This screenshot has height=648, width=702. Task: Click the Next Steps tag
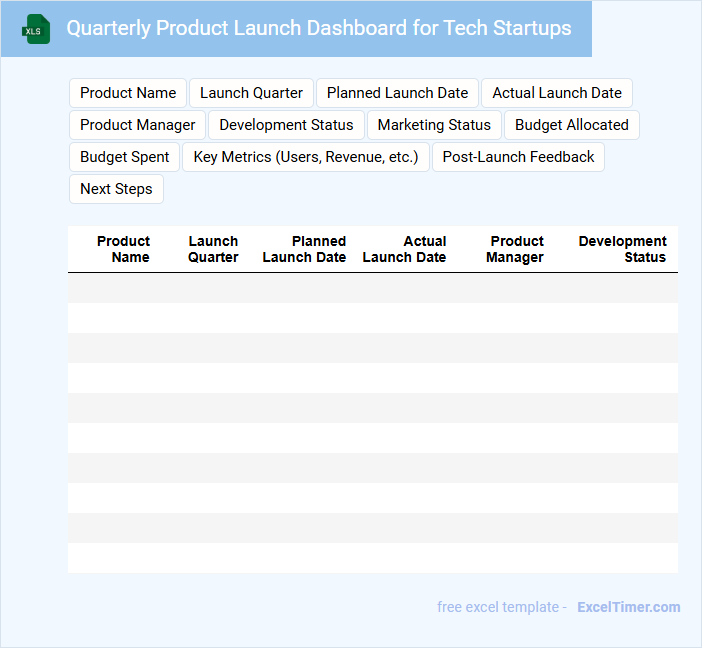(116, 189)
